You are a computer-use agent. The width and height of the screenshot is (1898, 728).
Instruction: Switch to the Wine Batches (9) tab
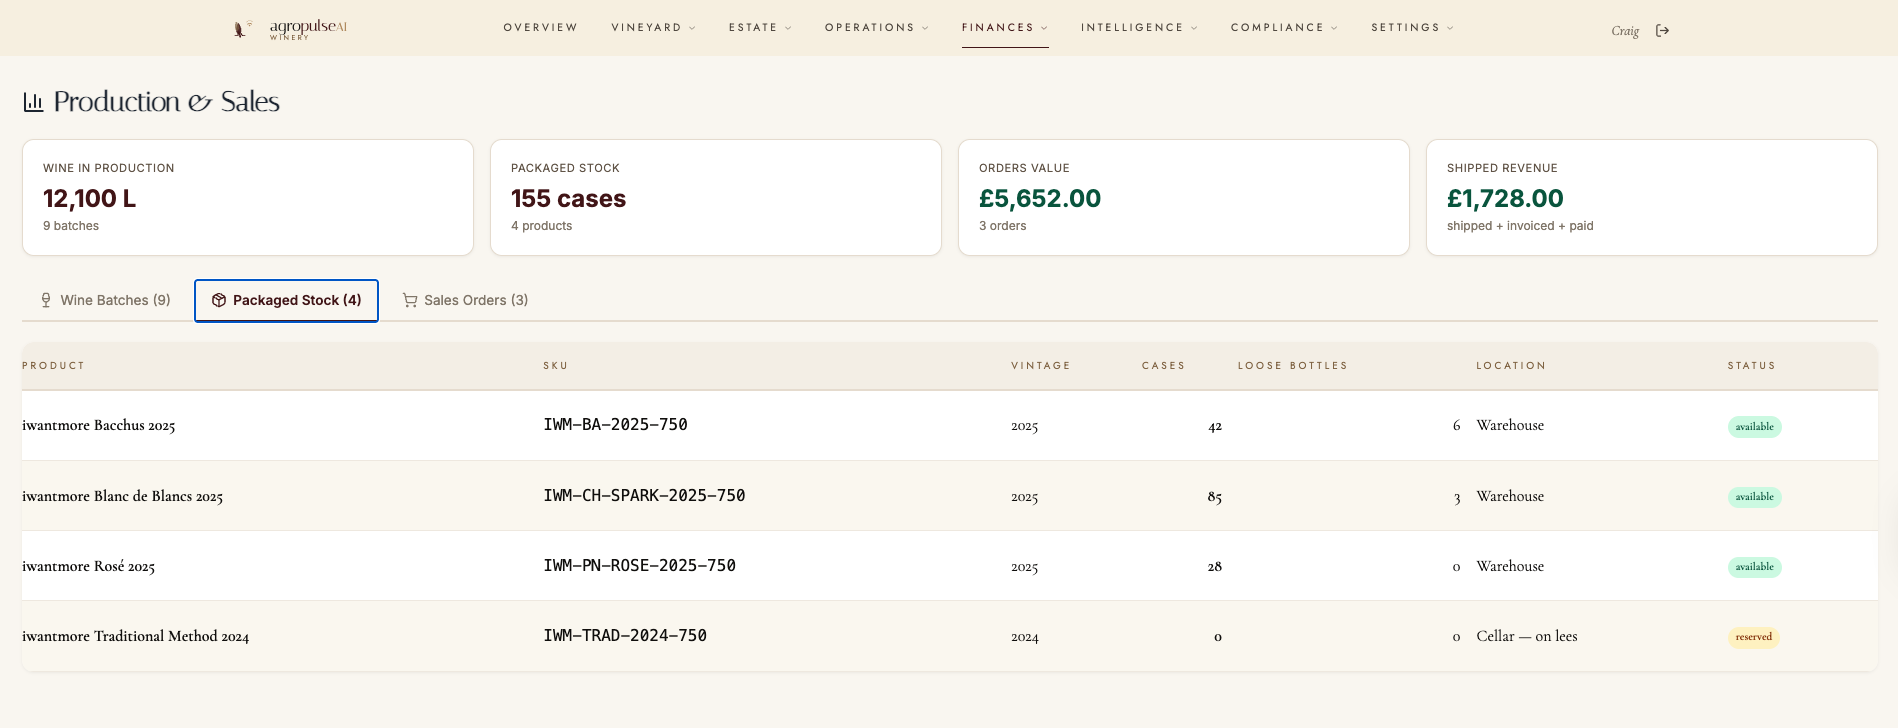click(105, 300)
